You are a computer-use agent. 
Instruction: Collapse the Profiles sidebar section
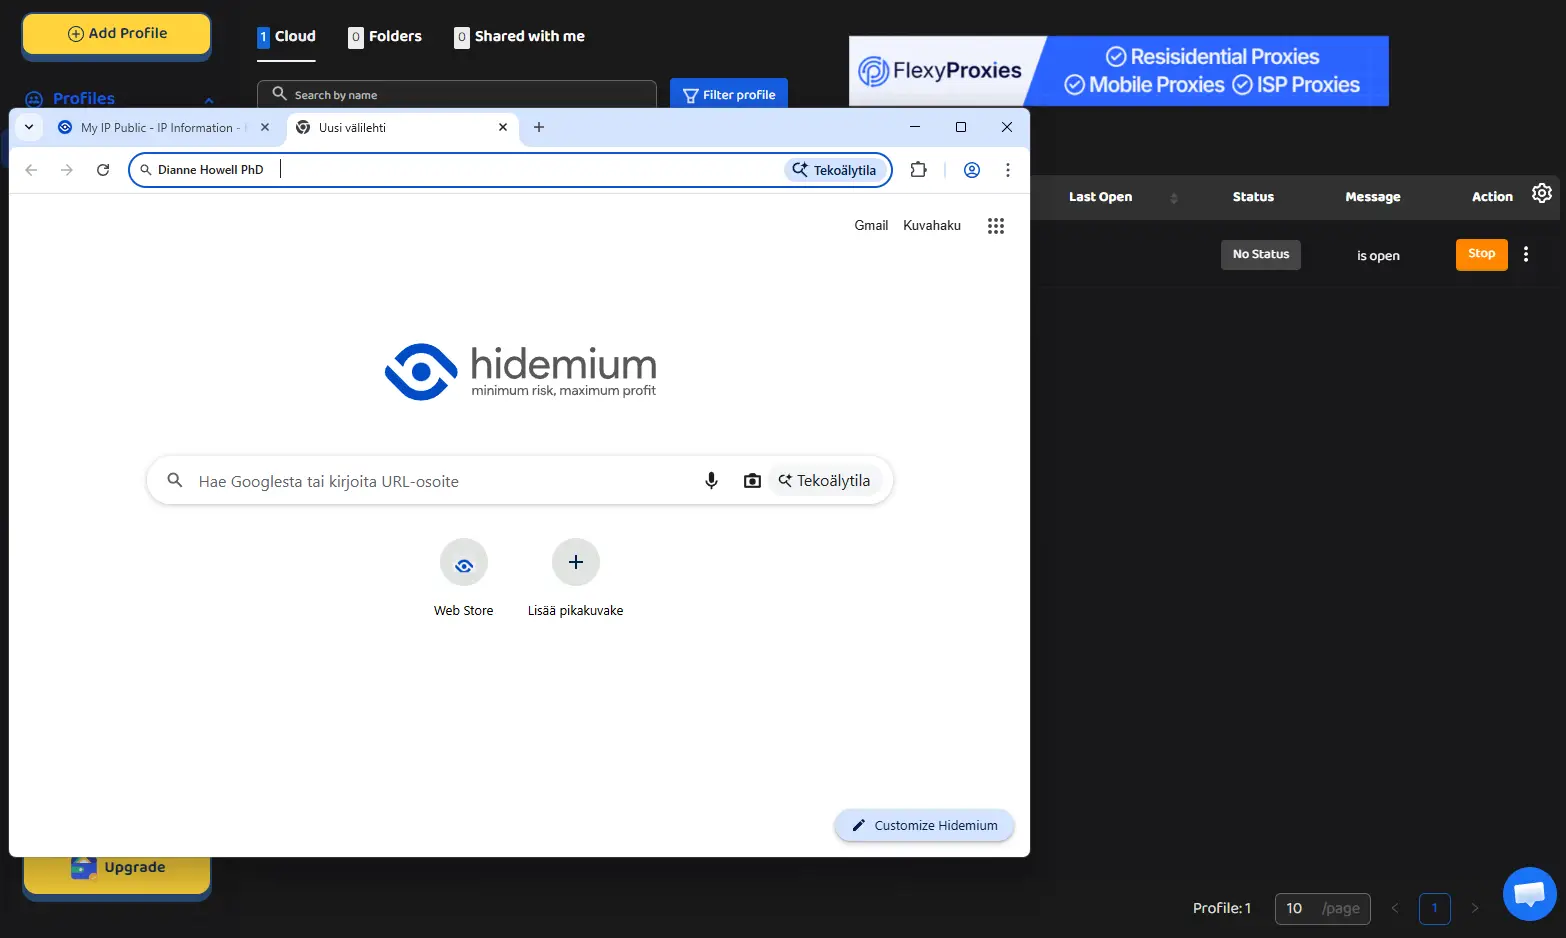click(x=209, y=100)
